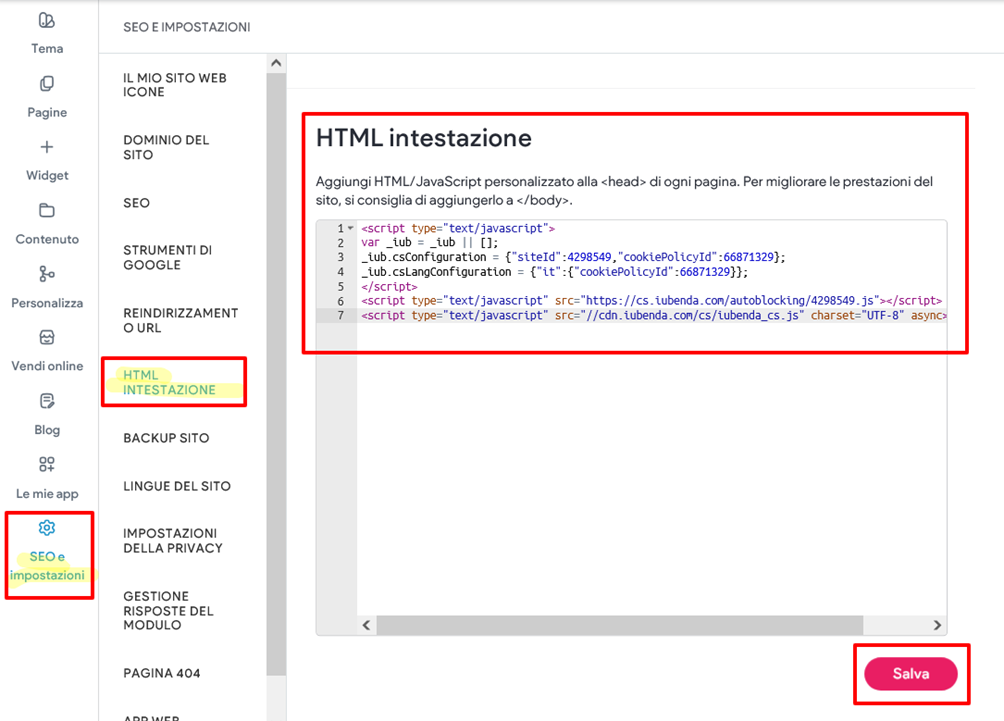
Task: Open Le mie app icon
Action: (46, 465)
